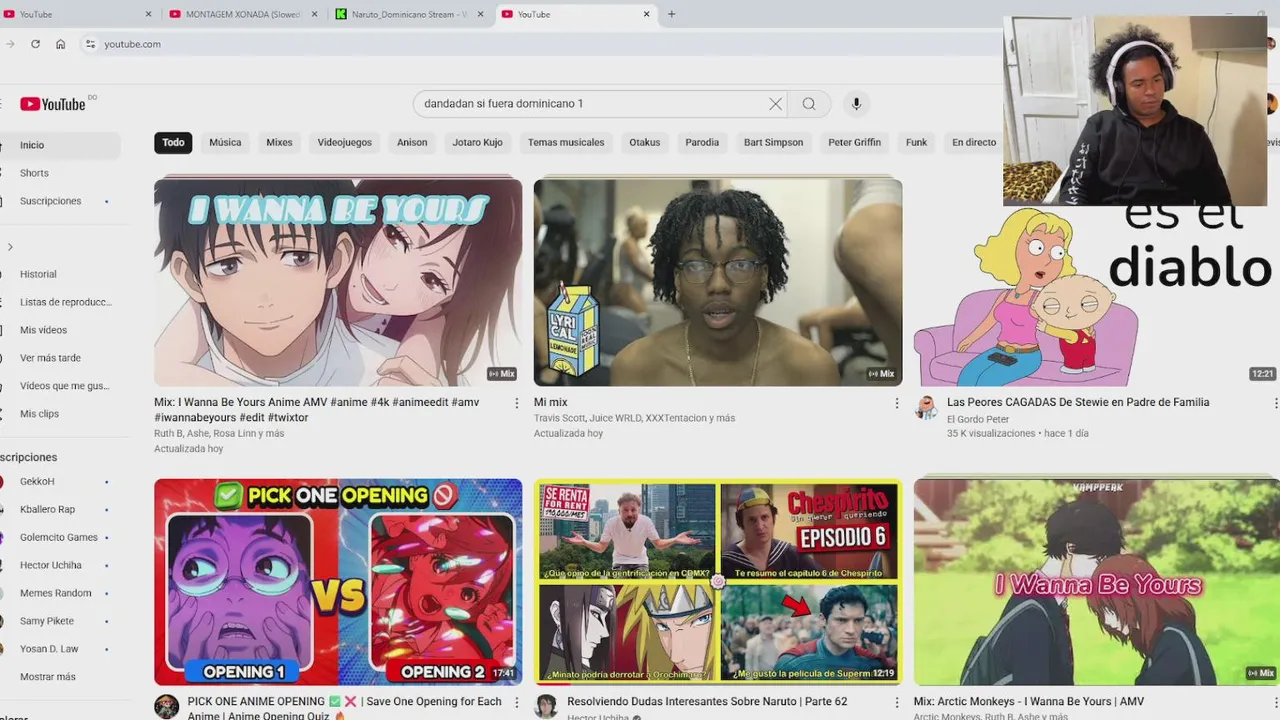Click El Gordo Peter channel name

[x=978, y=419]
